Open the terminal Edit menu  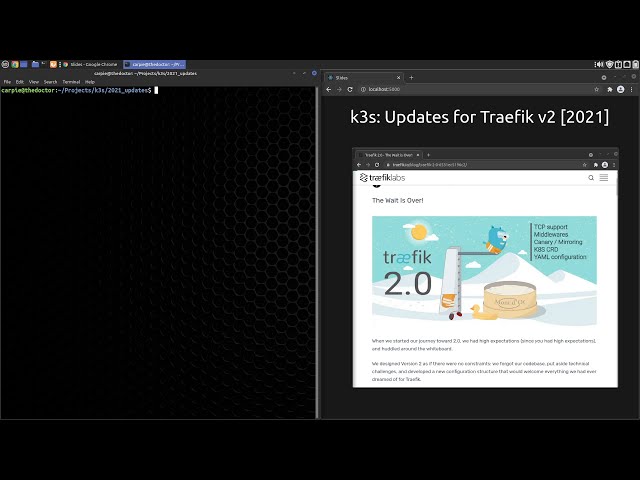pos(20,82)
